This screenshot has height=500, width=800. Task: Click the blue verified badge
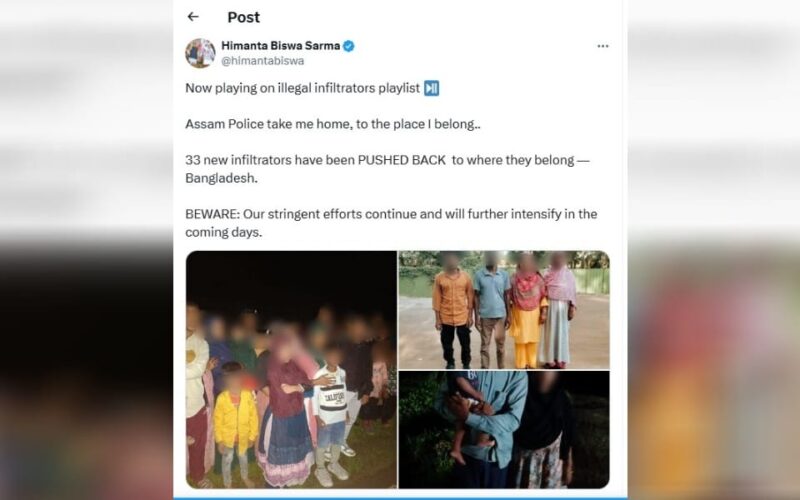click(x=349, y=46)
